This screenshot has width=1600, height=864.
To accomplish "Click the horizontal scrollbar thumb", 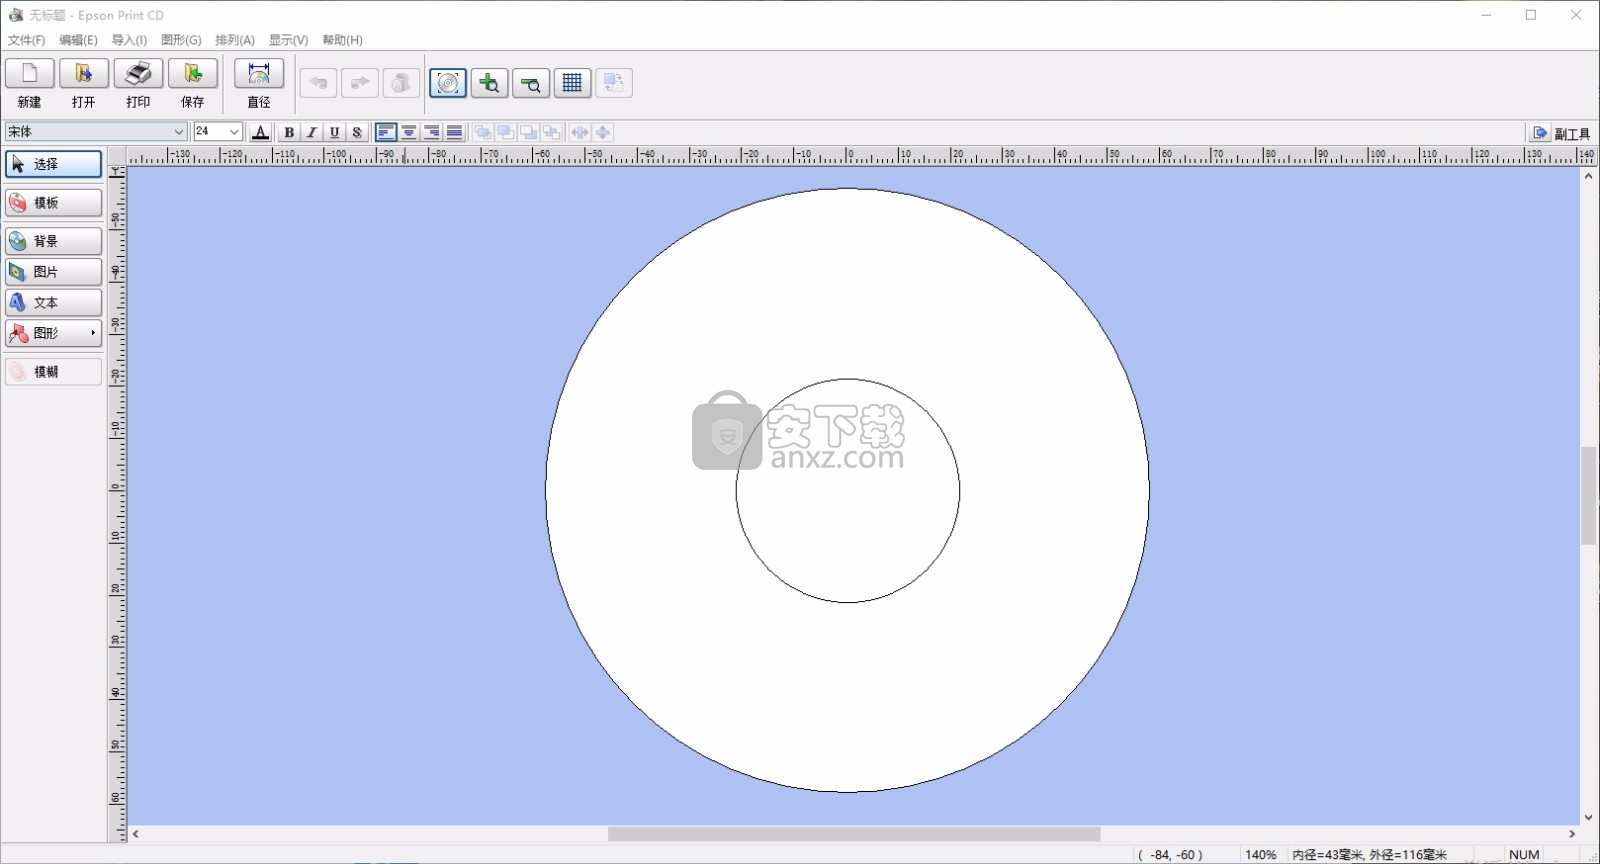I will click(x=854, y=834).
